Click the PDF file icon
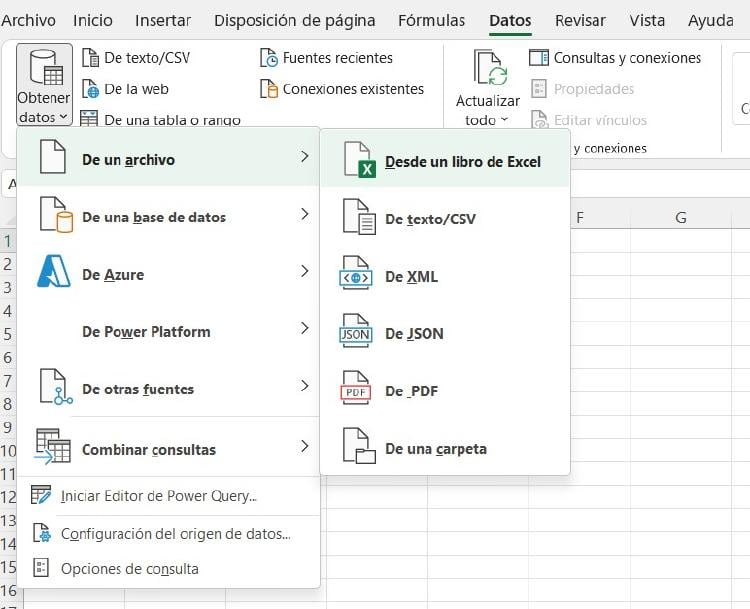The width and height of the screenshot is (750, 609). click(x=356, y=388)
